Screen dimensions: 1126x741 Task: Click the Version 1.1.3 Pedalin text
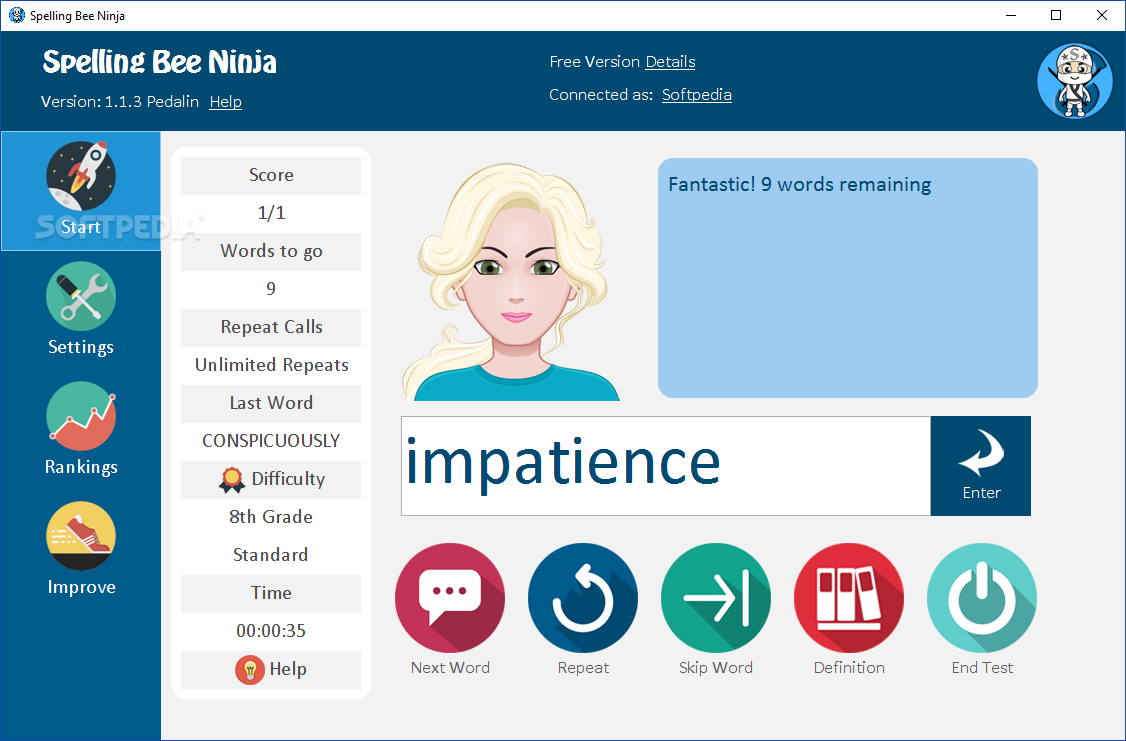(x=120, y=102)
